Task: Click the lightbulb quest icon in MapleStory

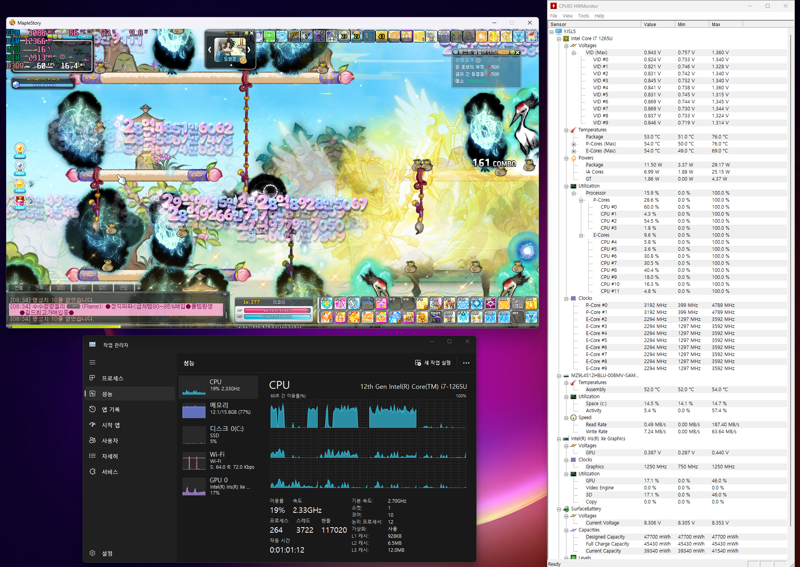Action: coord(20,150)
